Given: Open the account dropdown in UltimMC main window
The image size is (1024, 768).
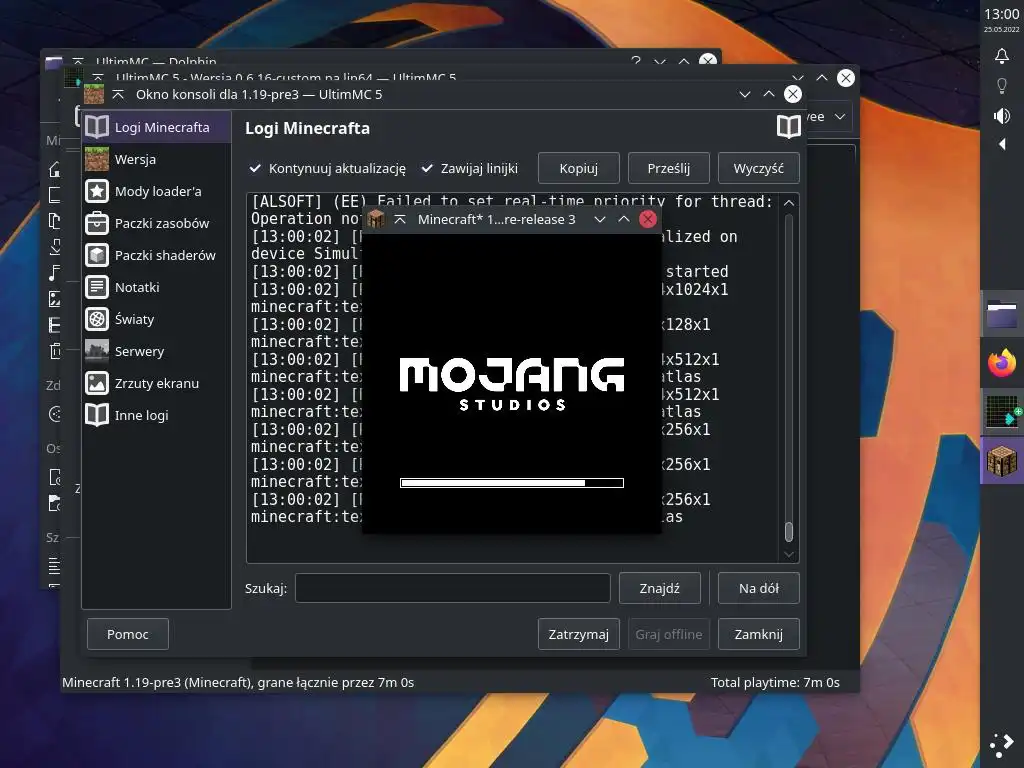Looking at the screenshot, I should pyautogui.click(x=829, y=117).
